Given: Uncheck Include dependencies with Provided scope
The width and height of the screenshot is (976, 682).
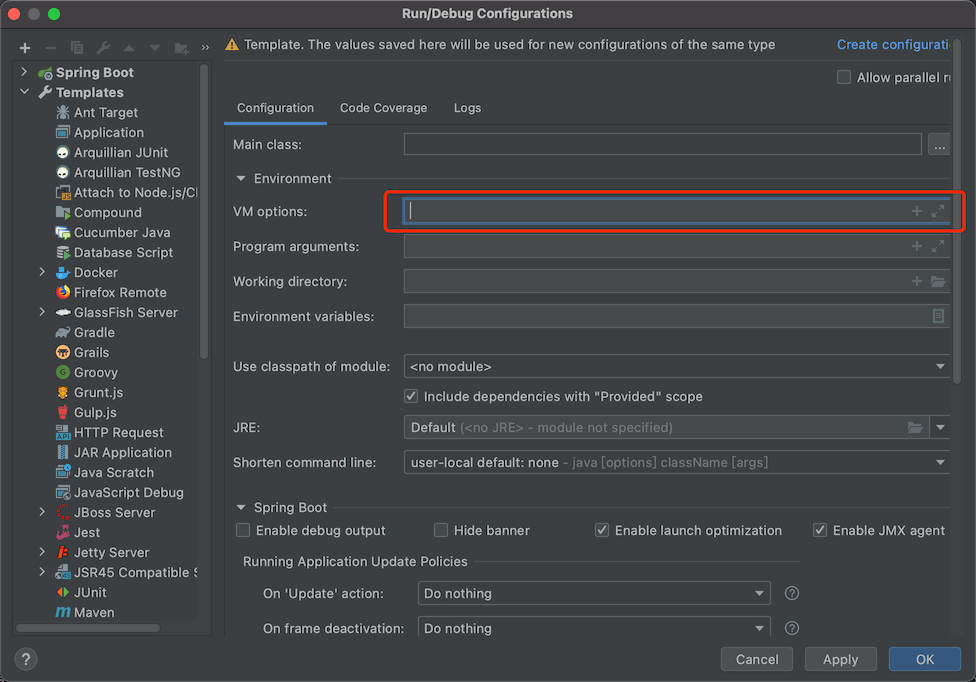Looking at the screenshot, I should point(411,395).
